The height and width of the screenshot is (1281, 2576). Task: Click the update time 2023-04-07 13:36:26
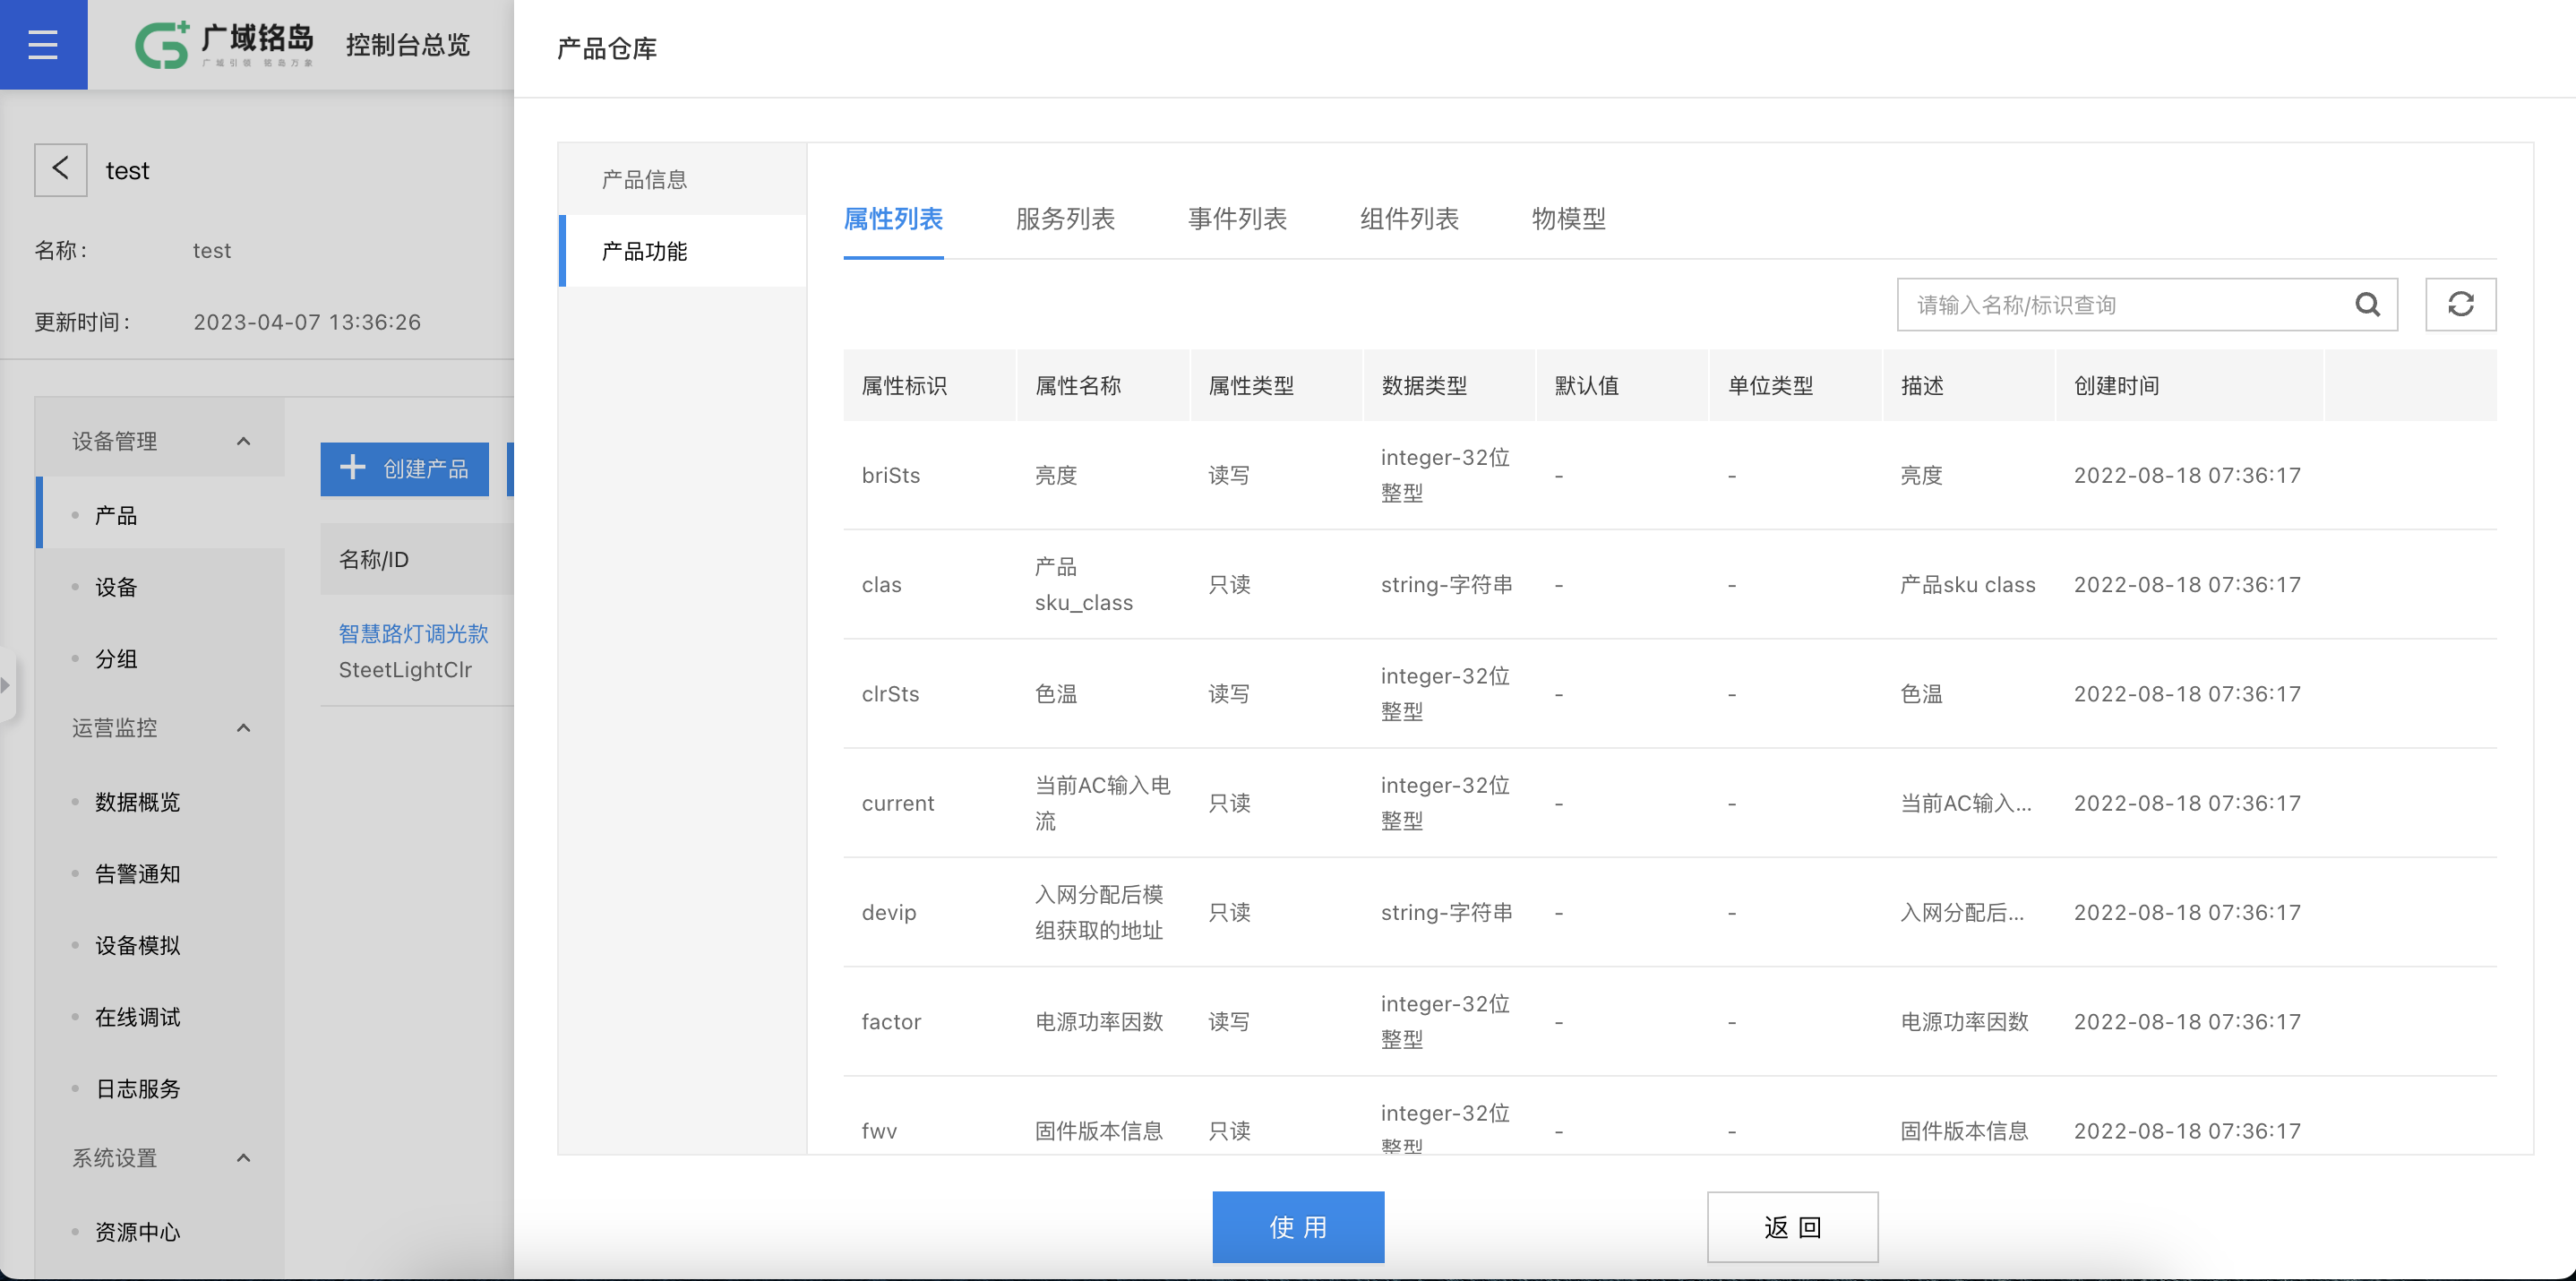[x=306, y=322]
